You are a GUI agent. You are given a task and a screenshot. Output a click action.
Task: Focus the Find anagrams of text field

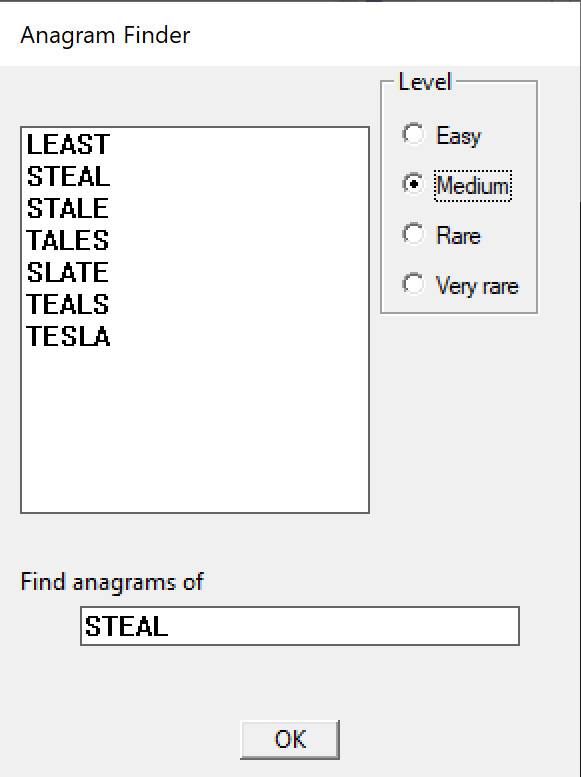tap(300, 626)
